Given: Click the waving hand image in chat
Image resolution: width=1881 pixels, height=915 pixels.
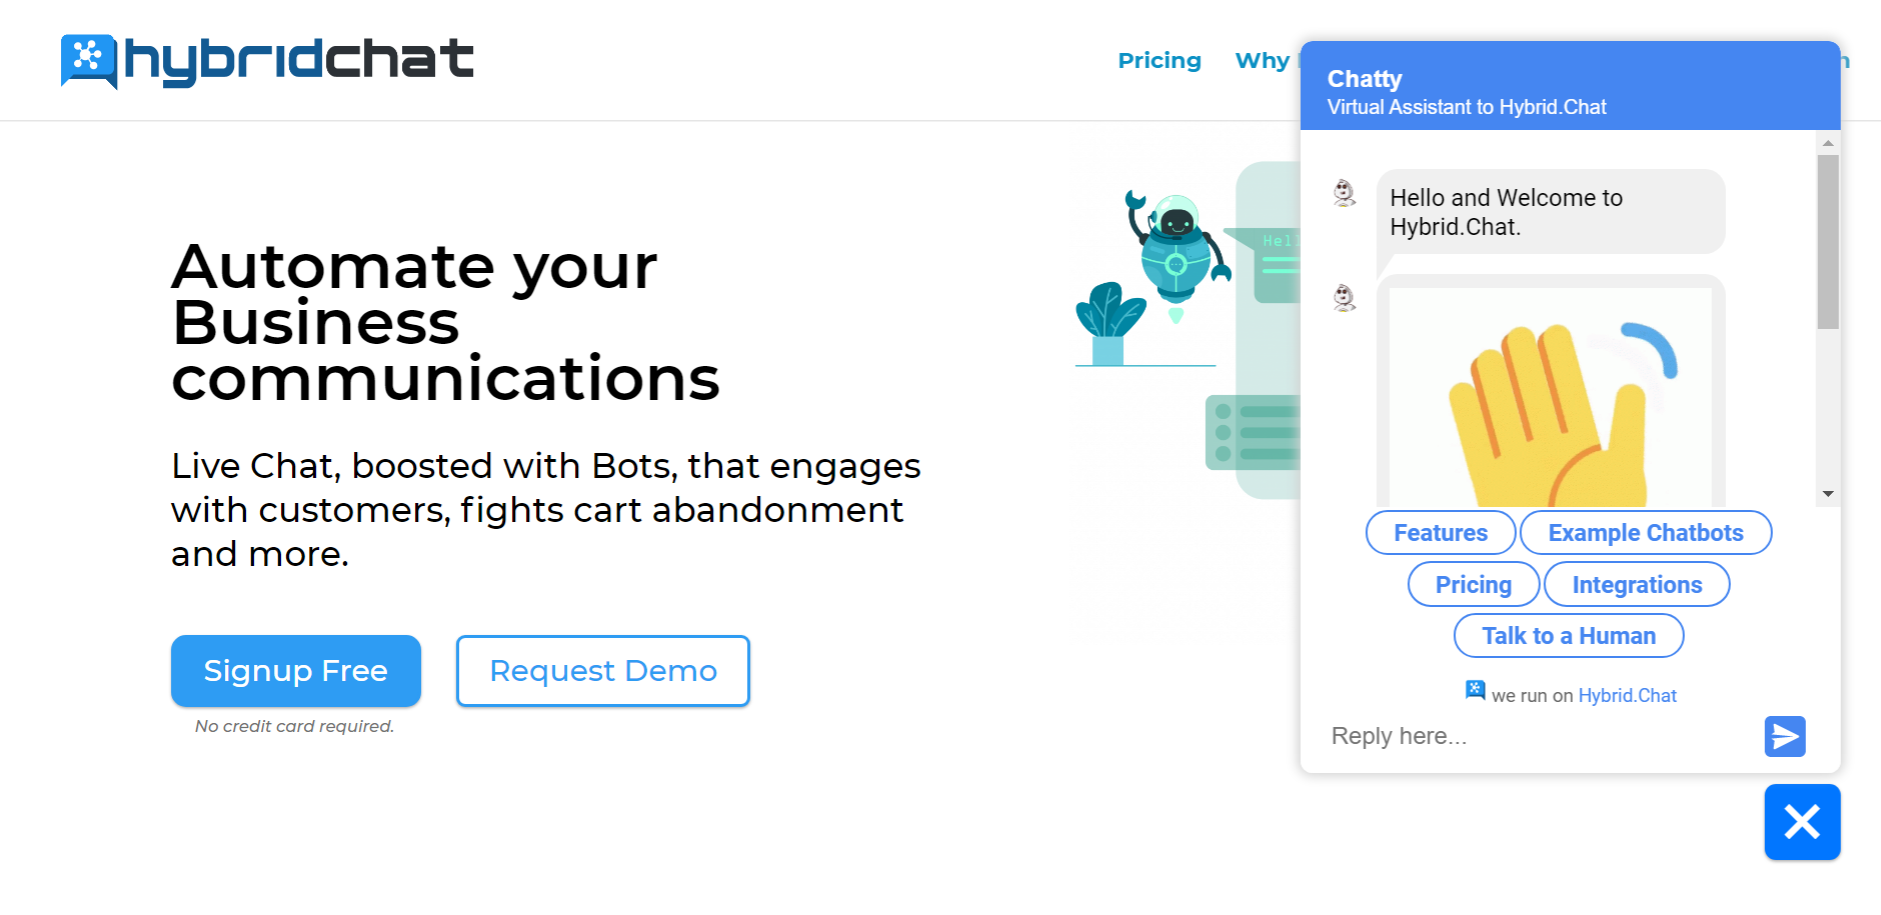Looking at the screenshot, I should (1550, 400).
